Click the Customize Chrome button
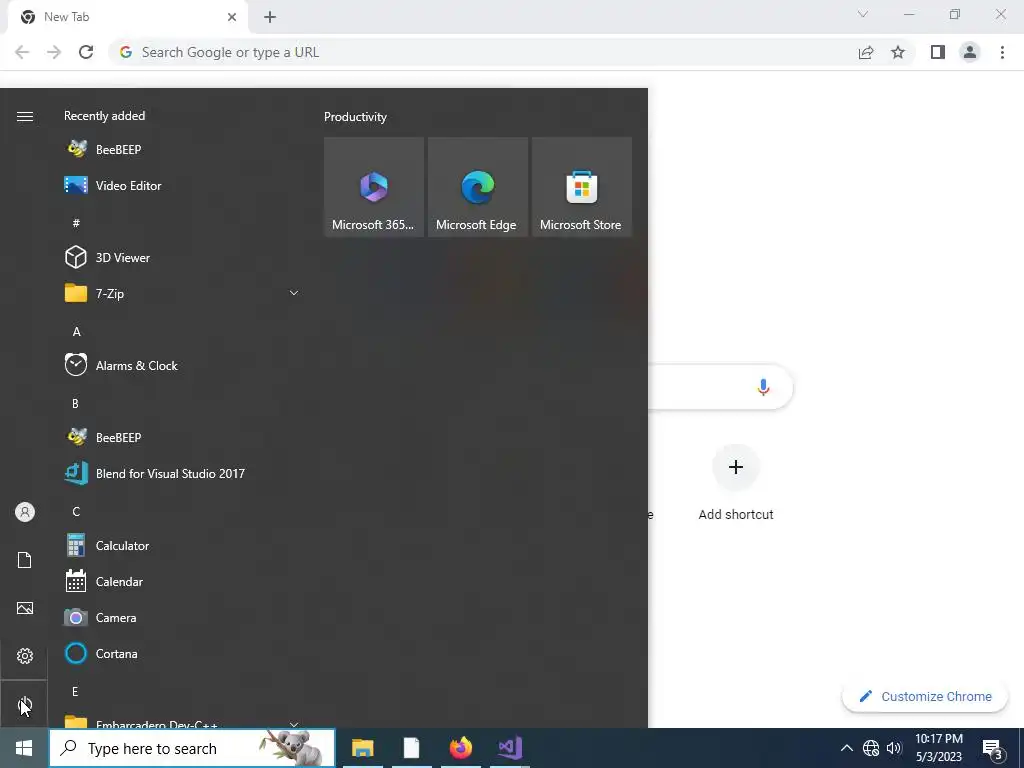Image resolution: width=1024 pixels, height=768 pixels. (x=925, y=696)
